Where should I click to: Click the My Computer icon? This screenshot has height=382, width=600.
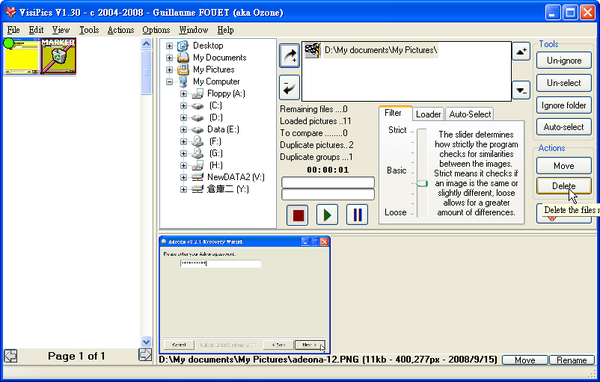coord(183,82)
